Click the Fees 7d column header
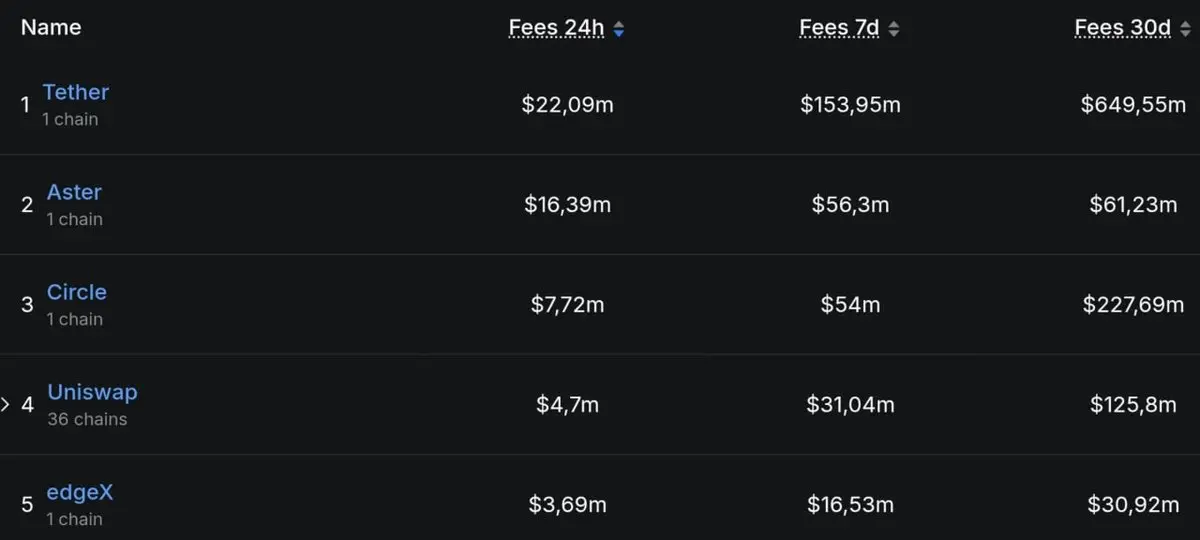The height and width of the screenshot is (540, 1200). point(840,28)
